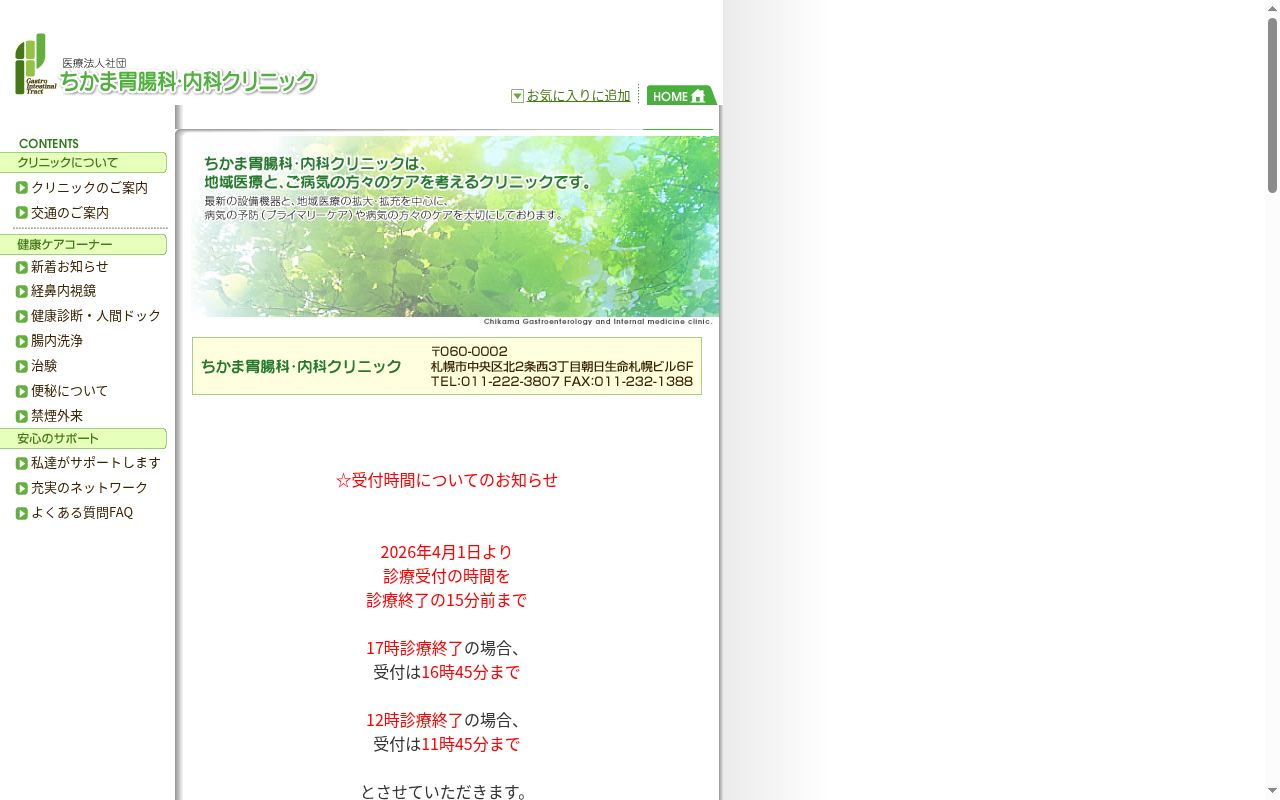1280x800 pixels.
Task: Open 交通のご案内 menu item
Action: [70, 212]
